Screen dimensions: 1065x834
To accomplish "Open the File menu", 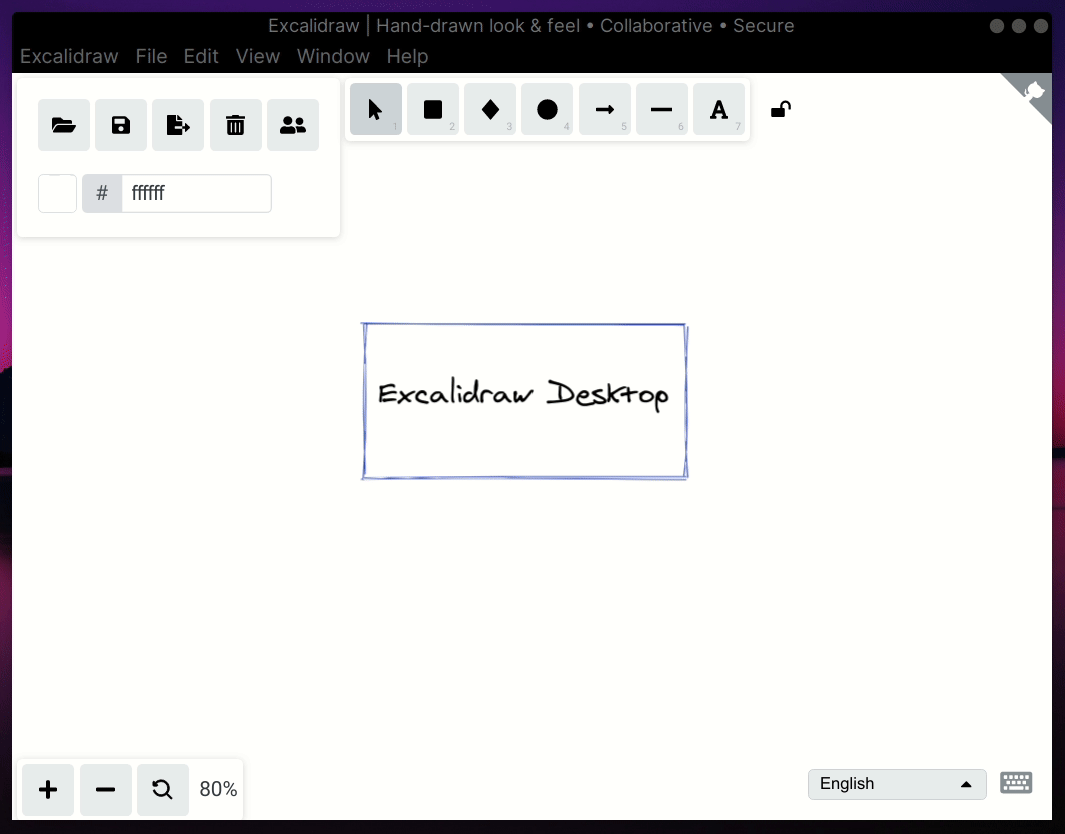I will click(151, 57).
